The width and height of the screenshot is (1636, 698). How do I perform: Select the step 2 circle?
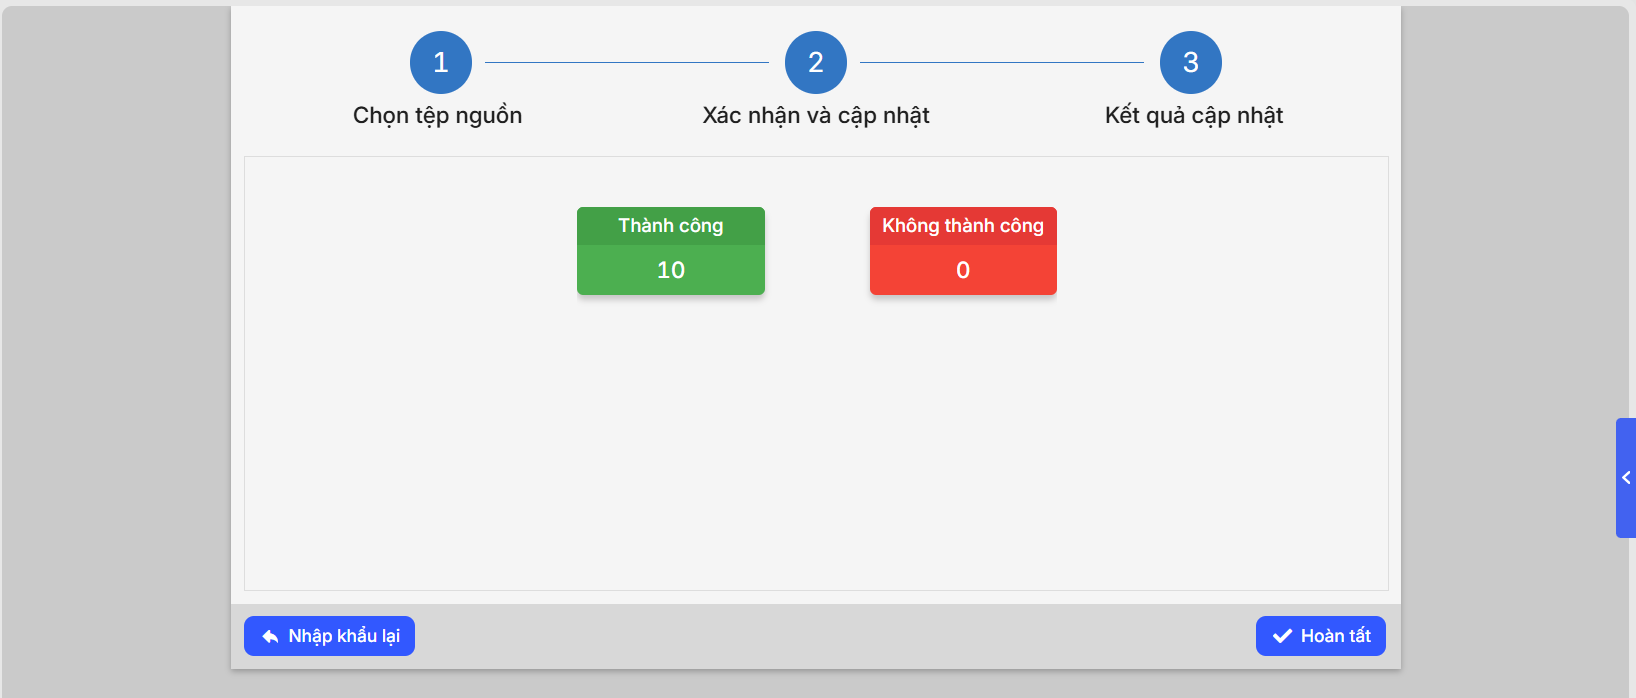coord(816,62)
